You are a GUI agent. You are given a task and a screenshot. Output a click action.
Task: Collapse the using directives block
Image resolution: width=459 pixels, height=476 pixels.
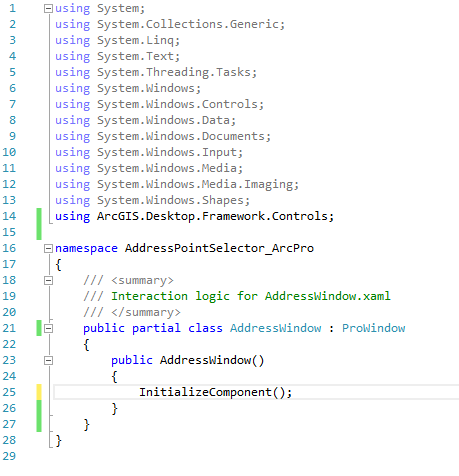[x=48, y=8]
